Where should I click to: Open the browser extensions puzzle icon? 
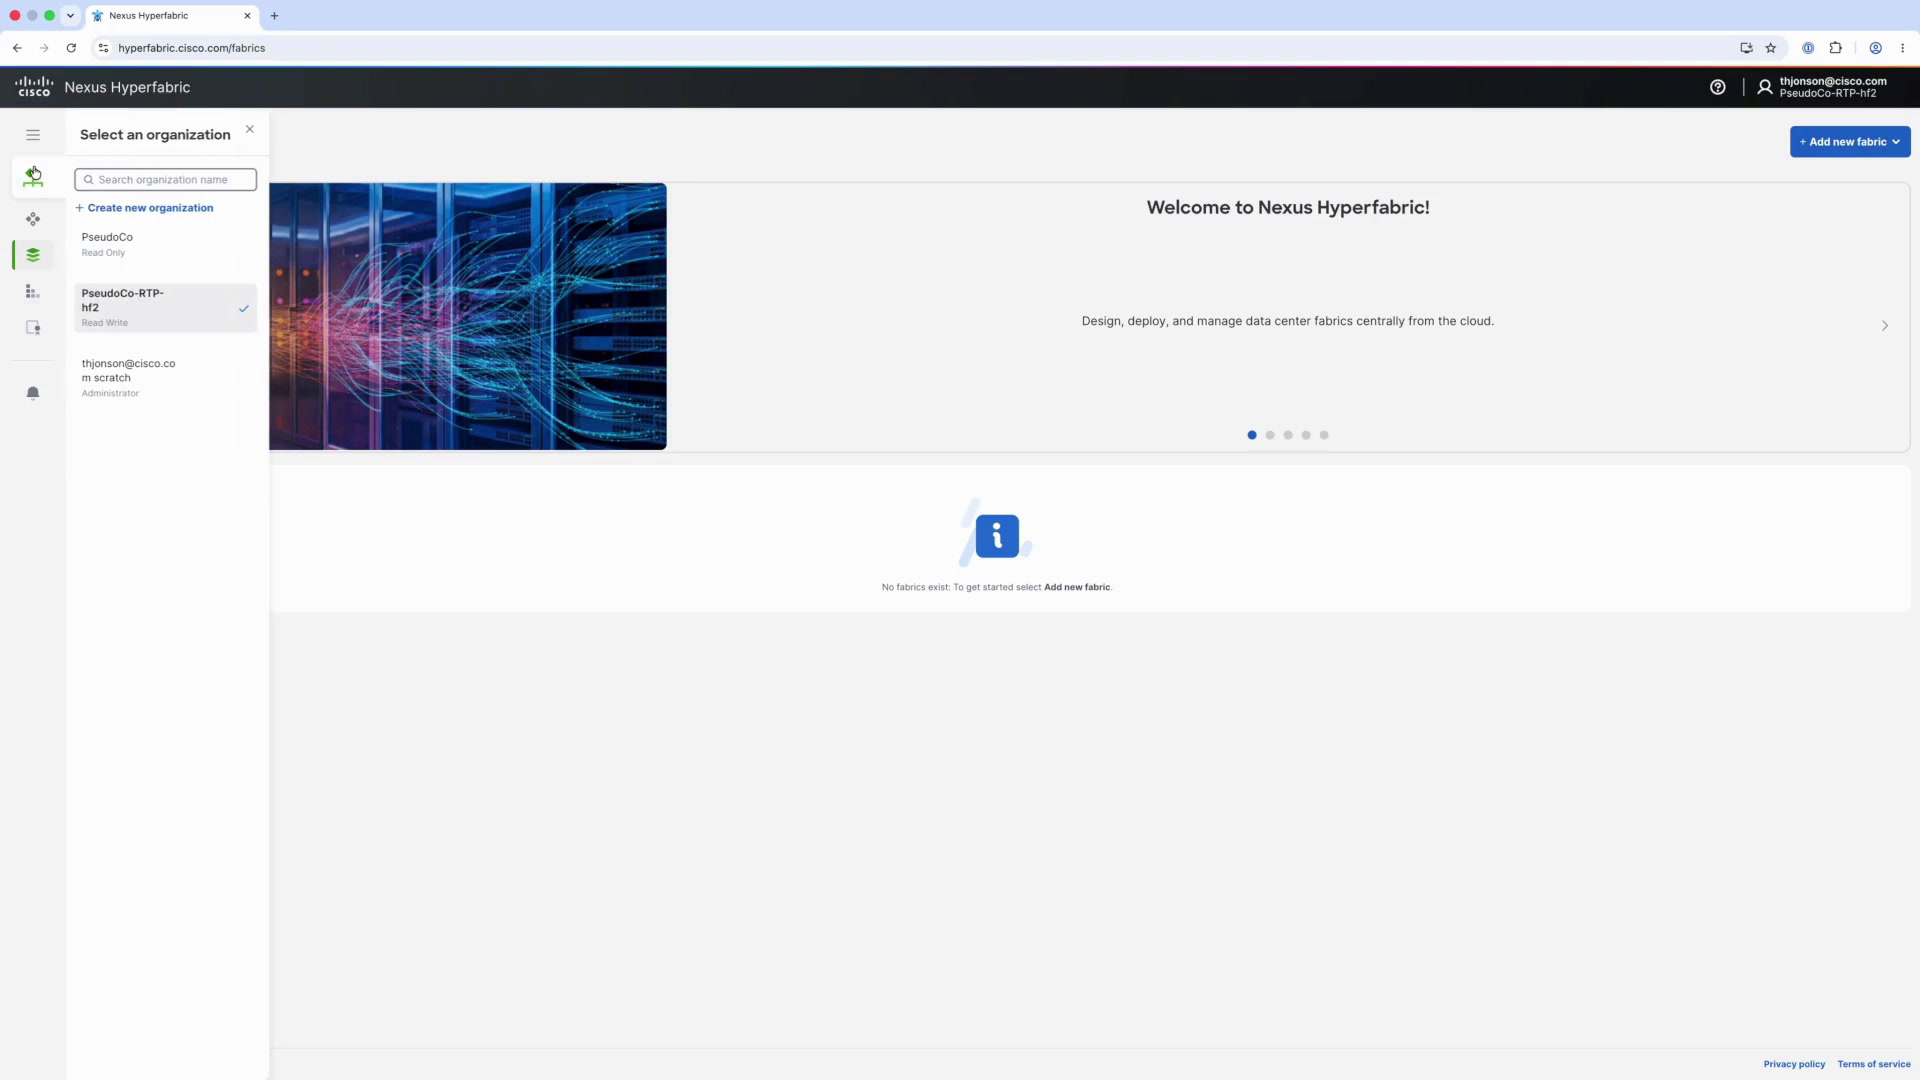click(x=1836, y=48)
